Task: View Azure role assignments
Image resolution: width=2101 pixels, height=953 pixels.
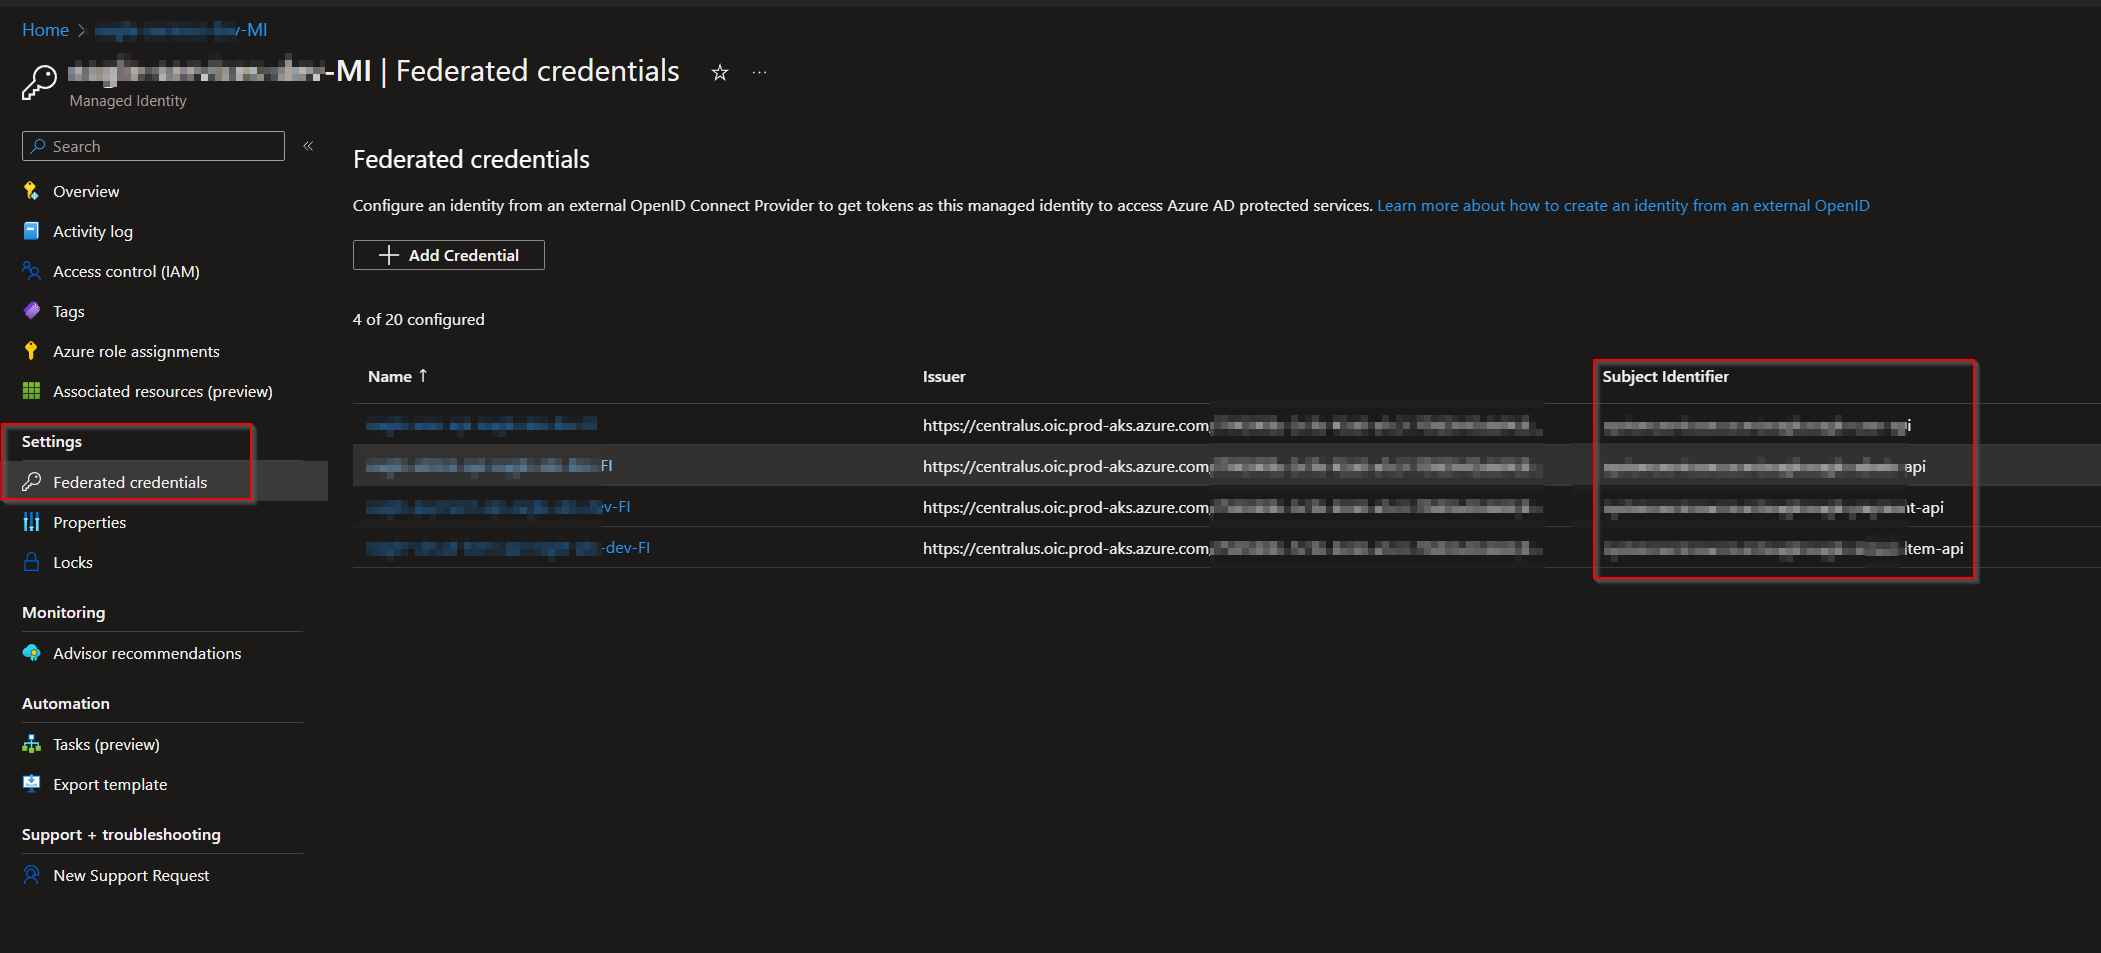Action: coord(136,351)
